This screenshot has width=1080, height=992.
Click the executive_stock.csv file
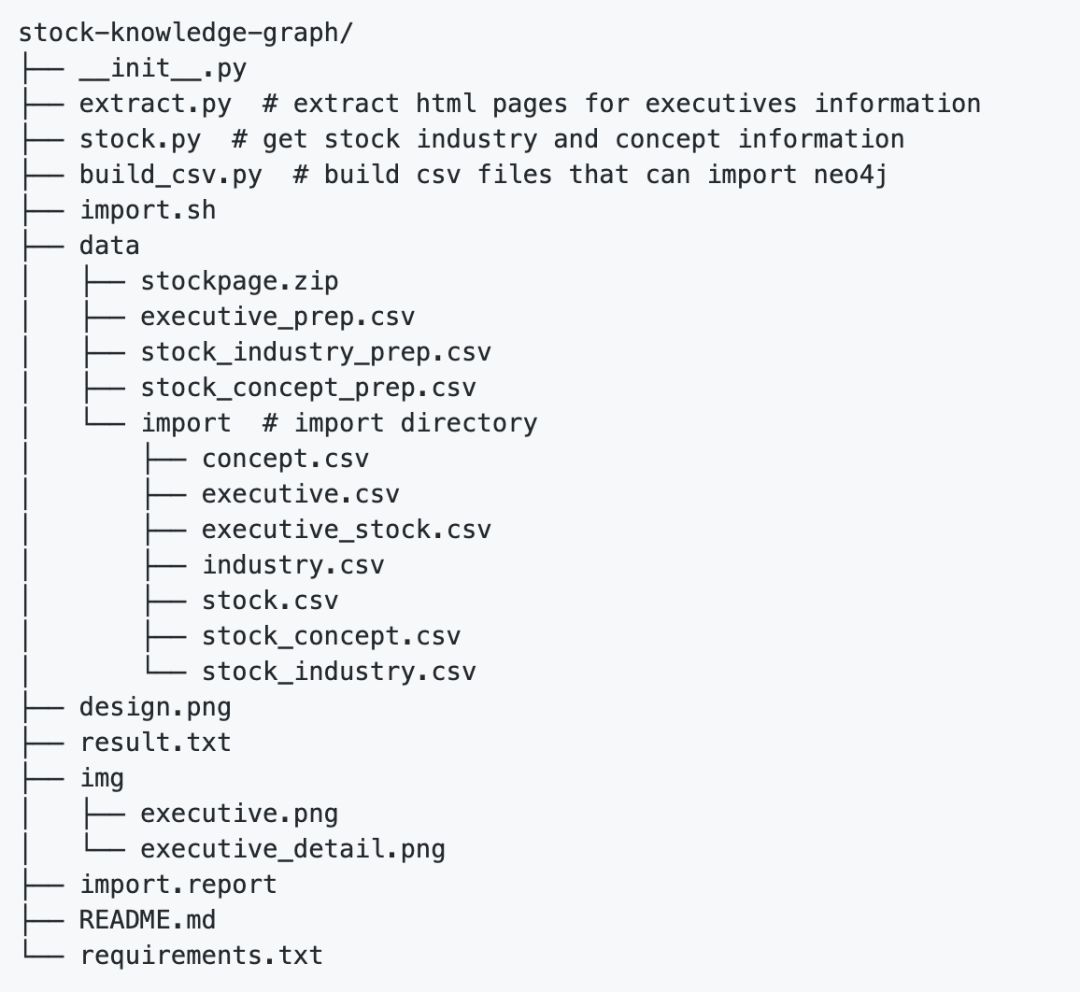(346, 530)
